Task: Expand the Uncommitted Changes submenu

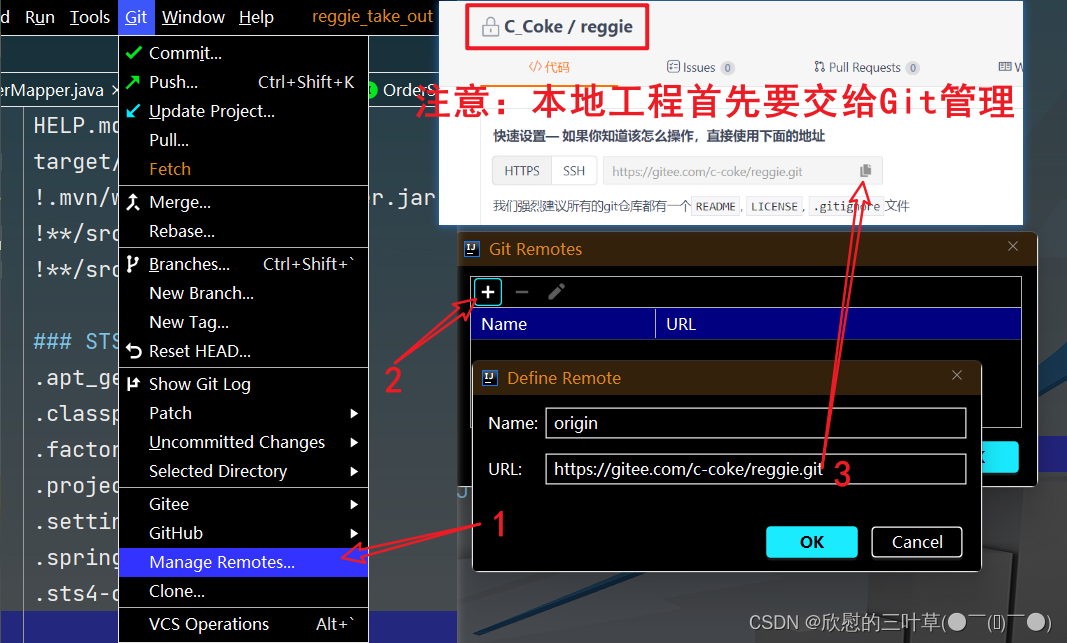Action: click(244, 442)
